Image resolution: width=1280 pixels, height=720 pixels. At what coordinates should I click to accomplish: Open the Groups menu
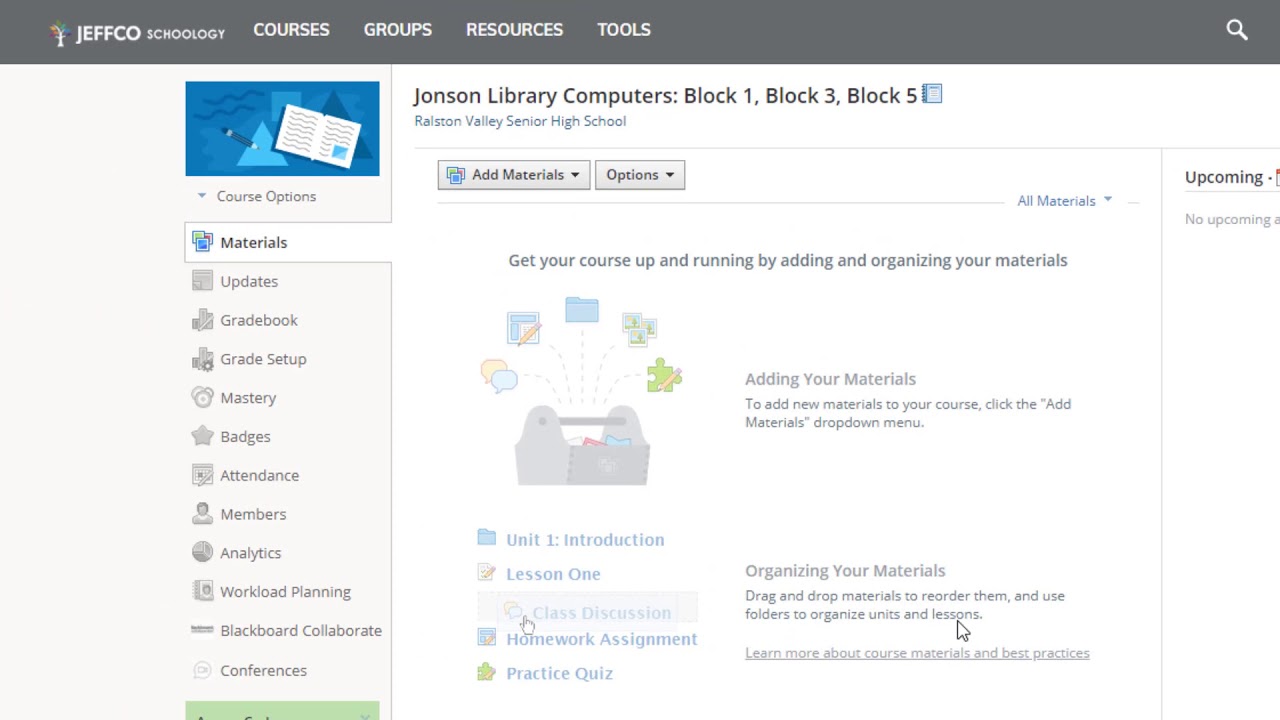(x=398, y=30)
